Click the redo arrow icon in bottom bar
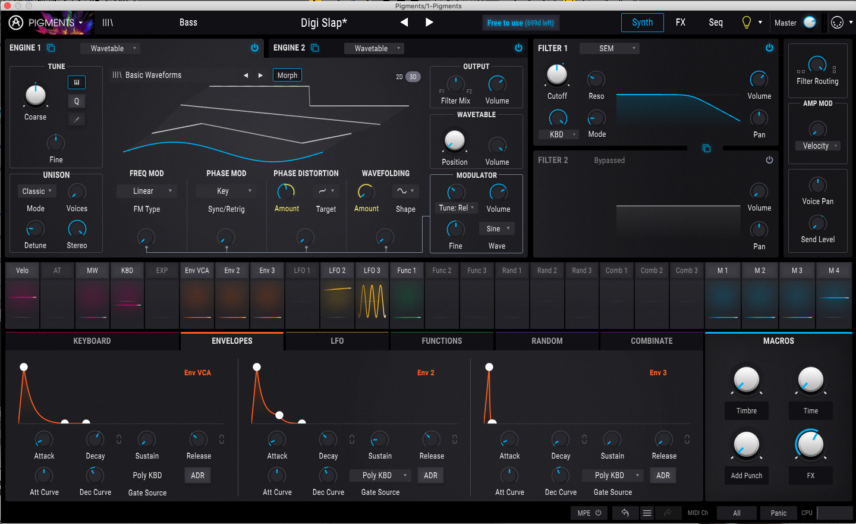This screenshot has height=524, width=856. click(667, 513)
